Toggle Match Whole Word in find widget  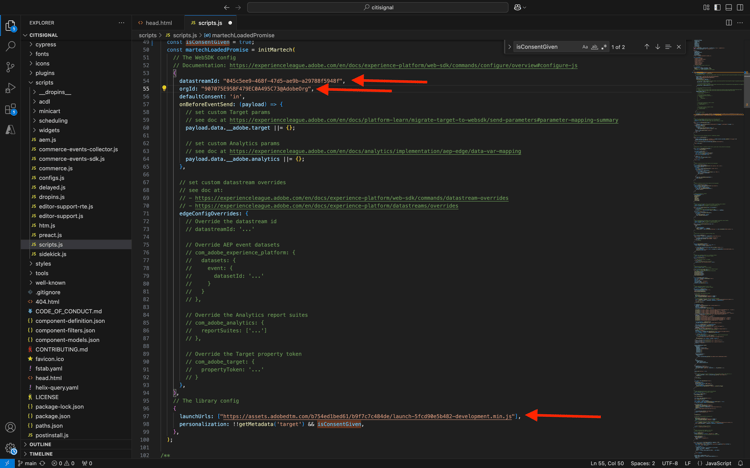594,47
